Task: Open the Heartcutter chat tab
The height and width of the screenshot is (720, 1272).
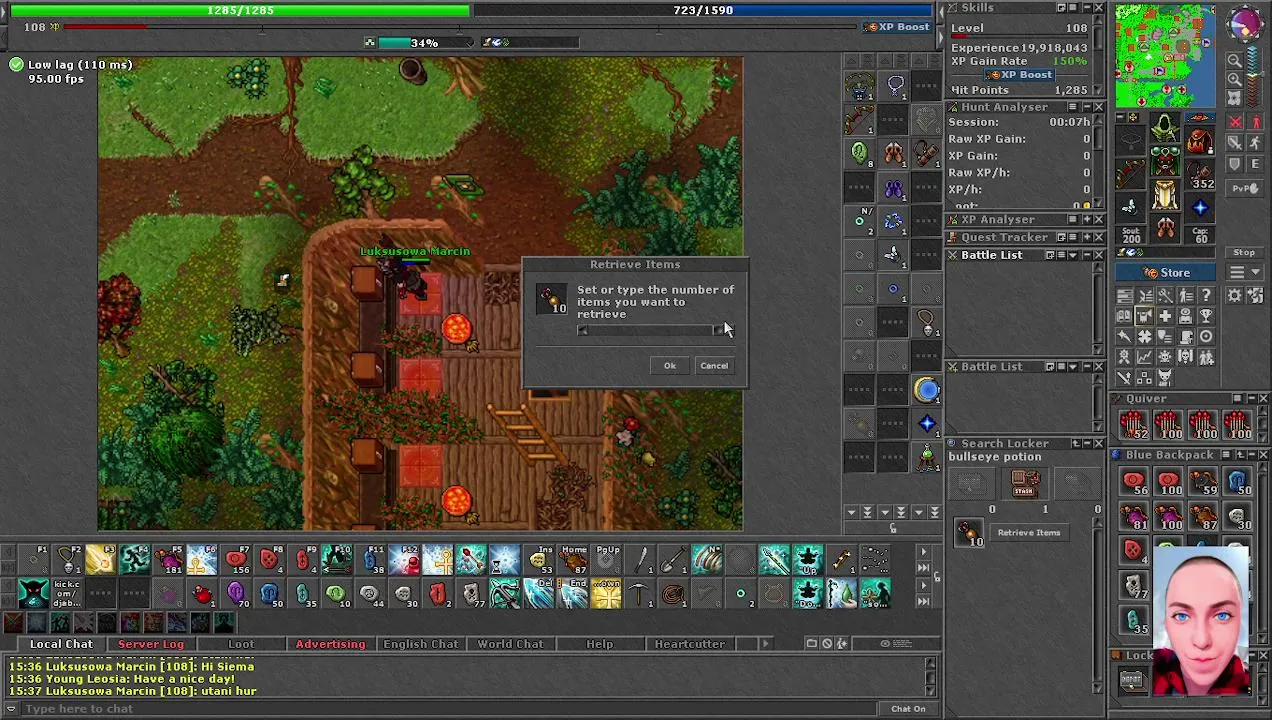Action: (x=690, y=644)
